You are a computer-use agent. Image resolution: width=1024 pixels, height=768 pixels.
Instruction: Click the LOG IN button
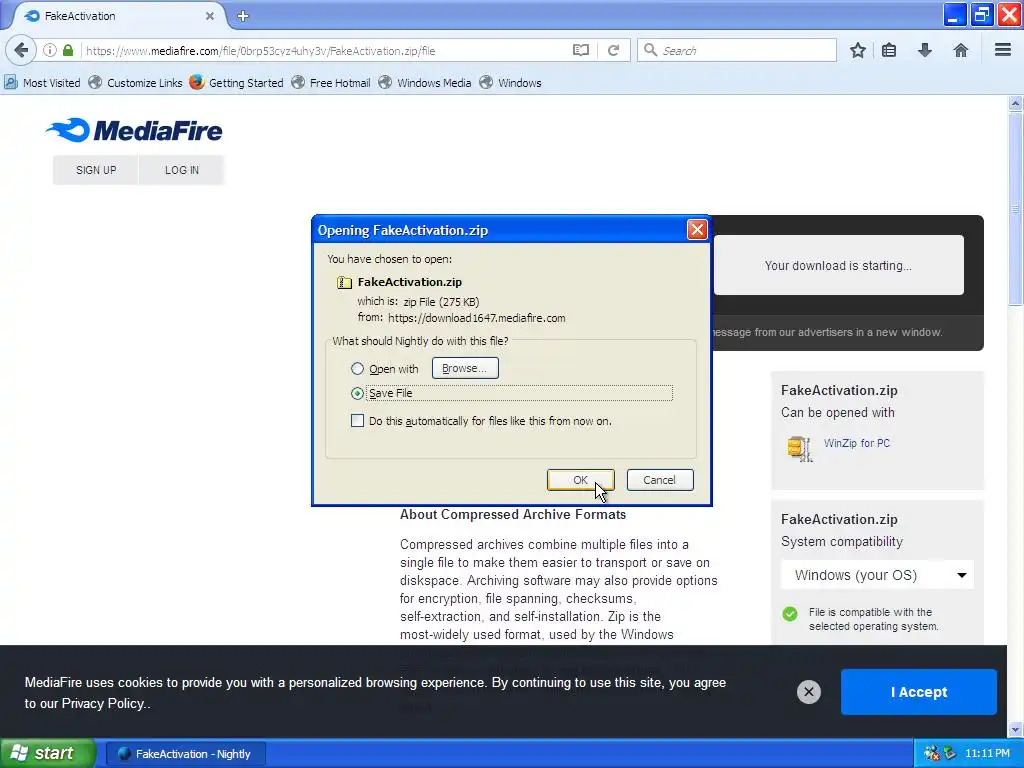tap(182, 170)
